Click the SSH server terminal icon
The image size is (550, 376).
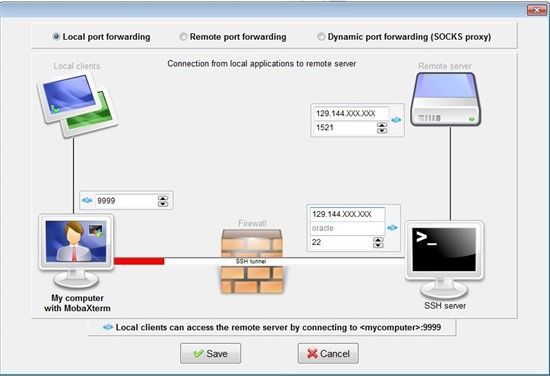(x=444, y=259)
